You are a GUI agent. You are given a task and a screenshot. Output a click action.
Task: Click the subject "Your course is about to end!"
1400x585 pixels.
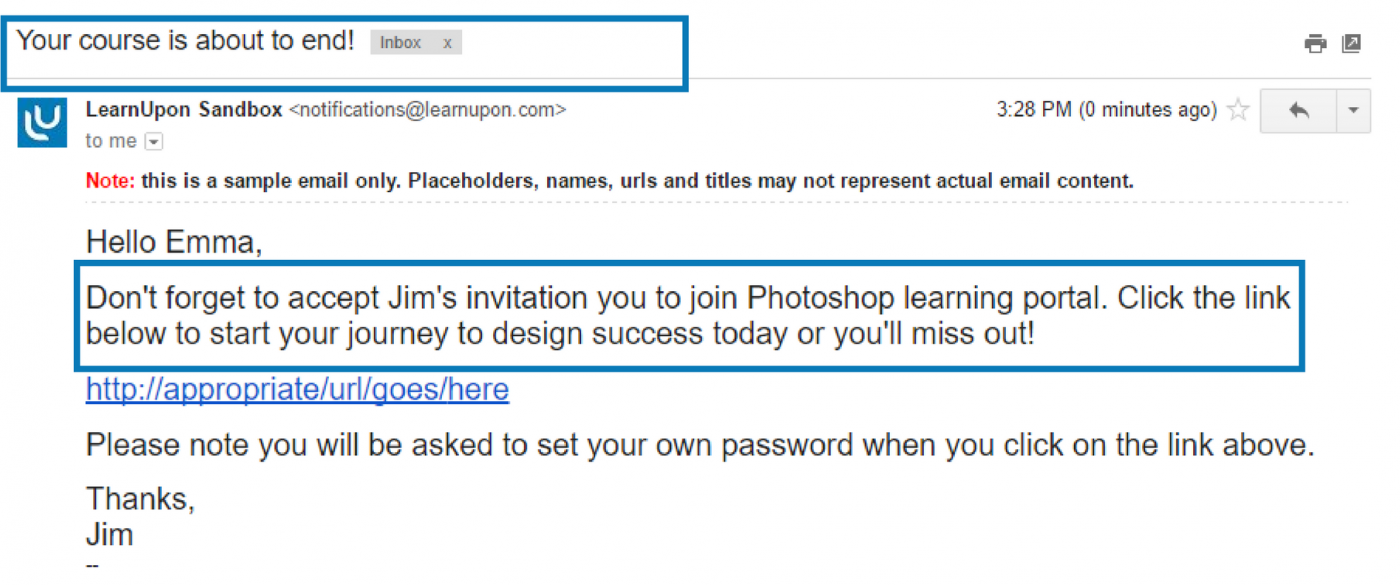[x=186, y=41]
